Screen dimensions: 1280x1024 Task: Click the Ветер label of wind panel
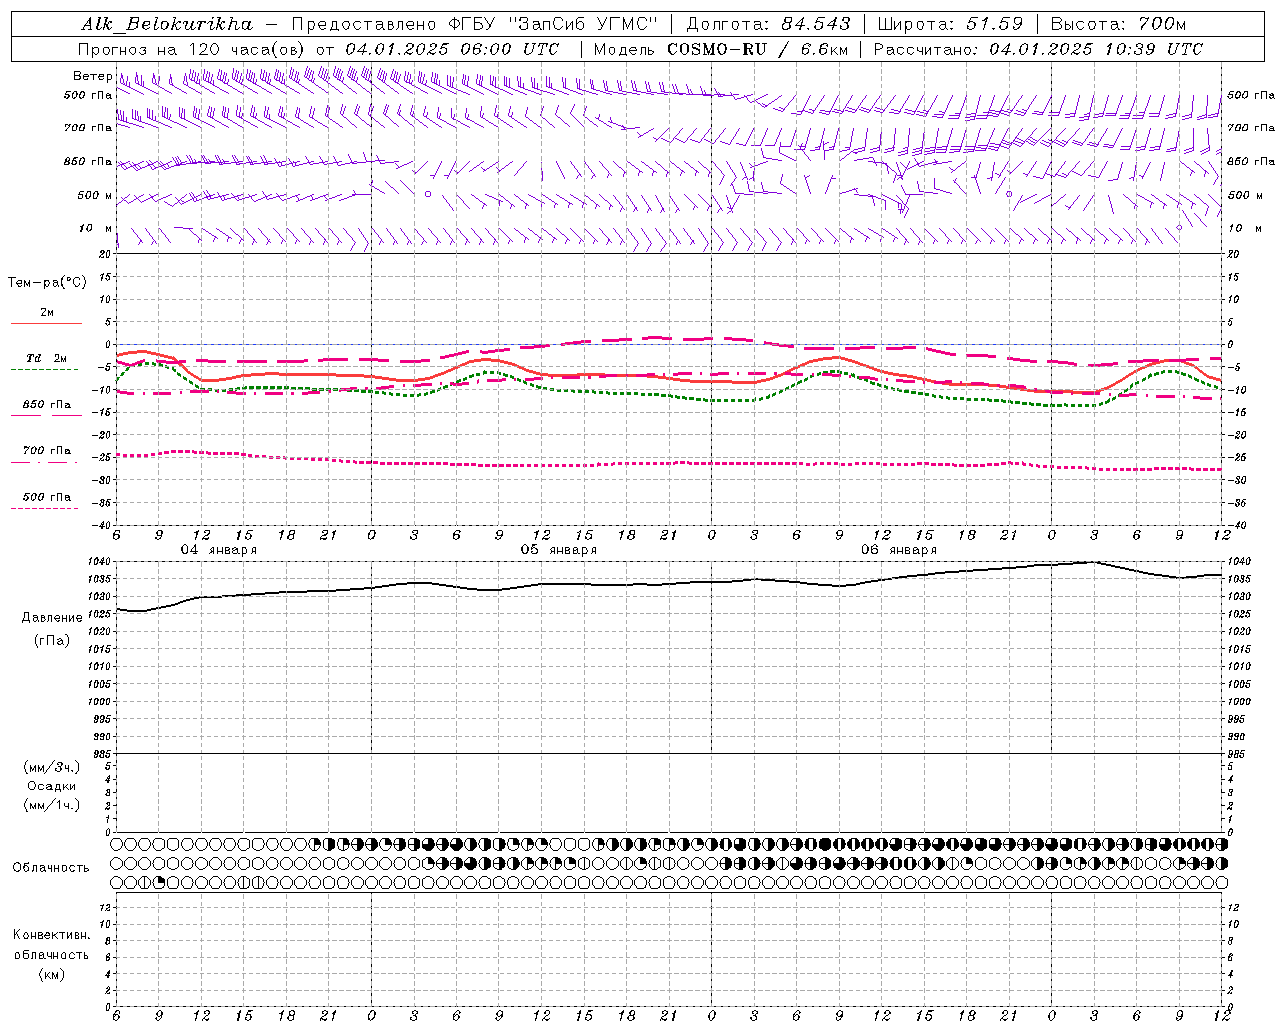[92, 76]
